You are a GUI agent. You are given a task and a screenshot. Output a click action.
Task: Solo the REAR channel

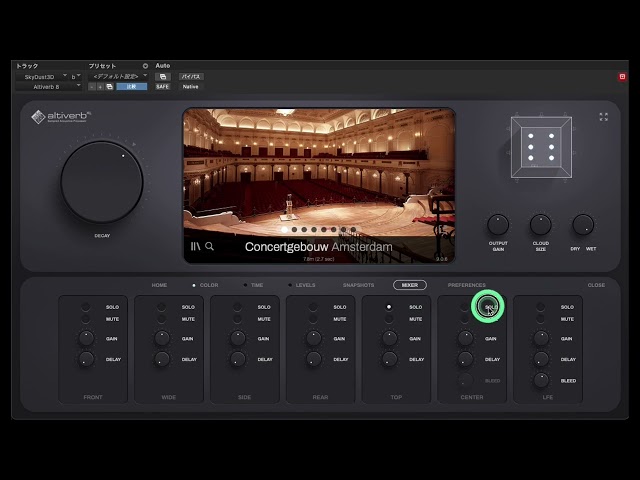click(313, 307)
